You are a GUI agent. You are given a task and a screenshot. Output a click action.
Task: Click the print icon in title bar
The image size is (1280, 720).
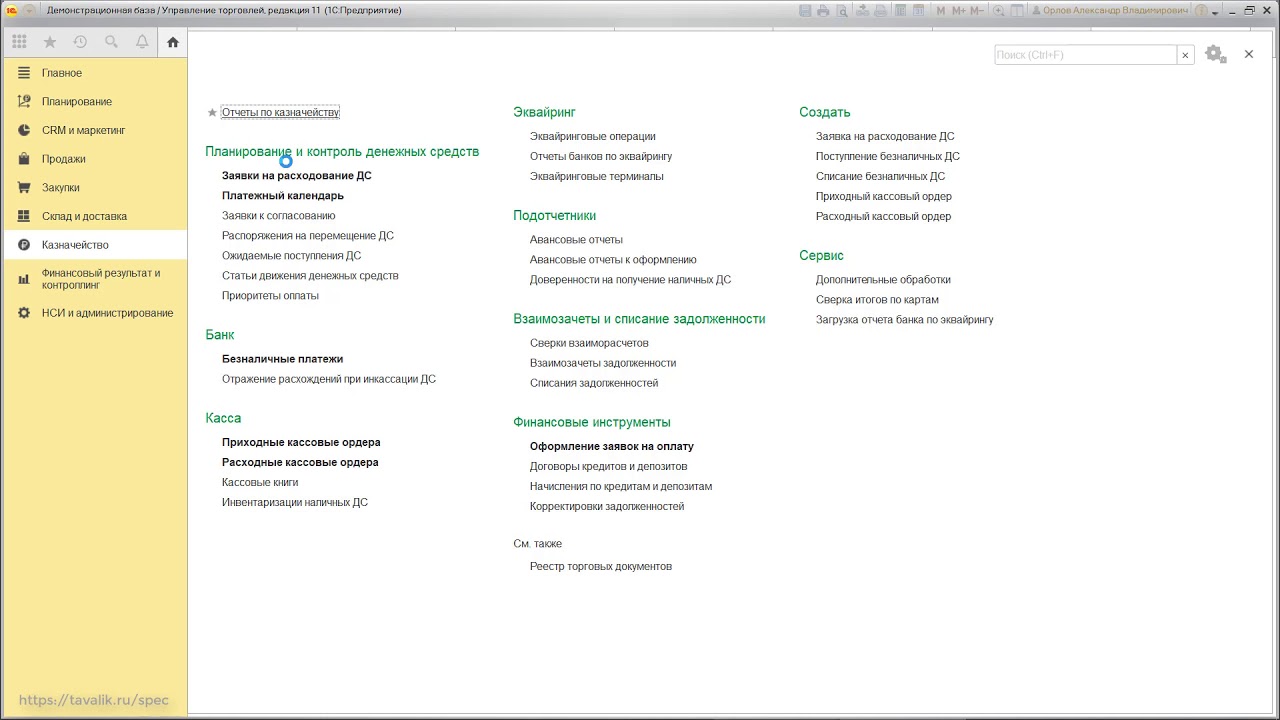(823, 10)
